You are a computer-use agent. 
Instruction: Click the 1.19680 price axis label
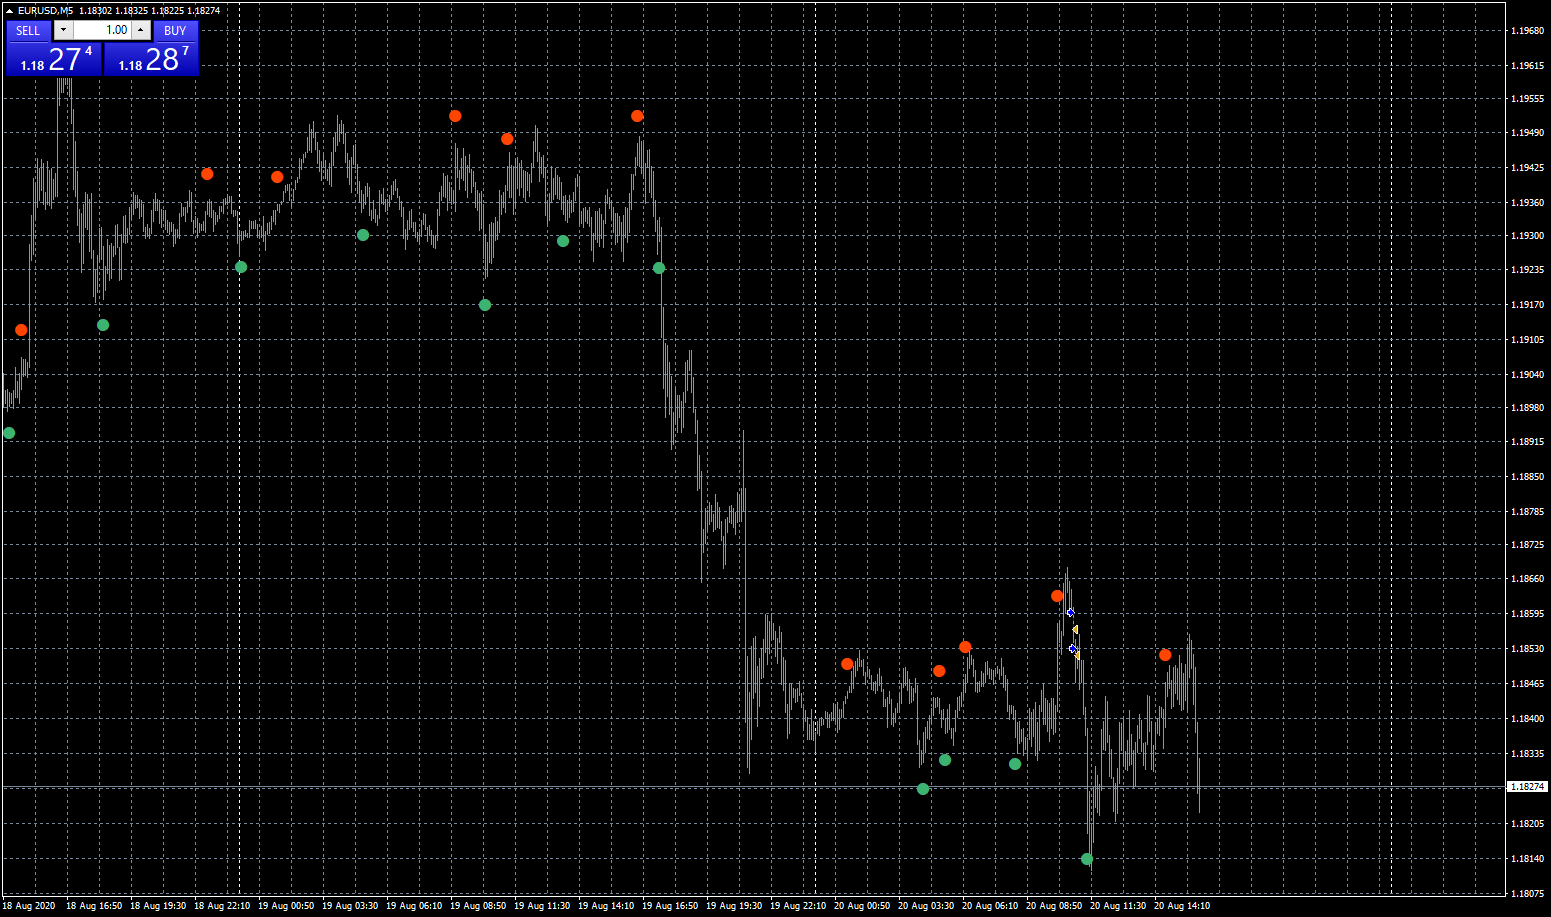click(1527, 31)
